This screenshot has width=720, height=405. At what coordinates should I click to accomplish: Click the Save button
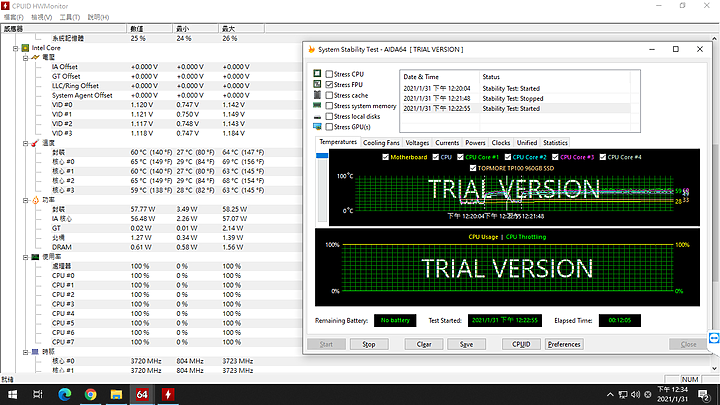(x=466, y=344)
